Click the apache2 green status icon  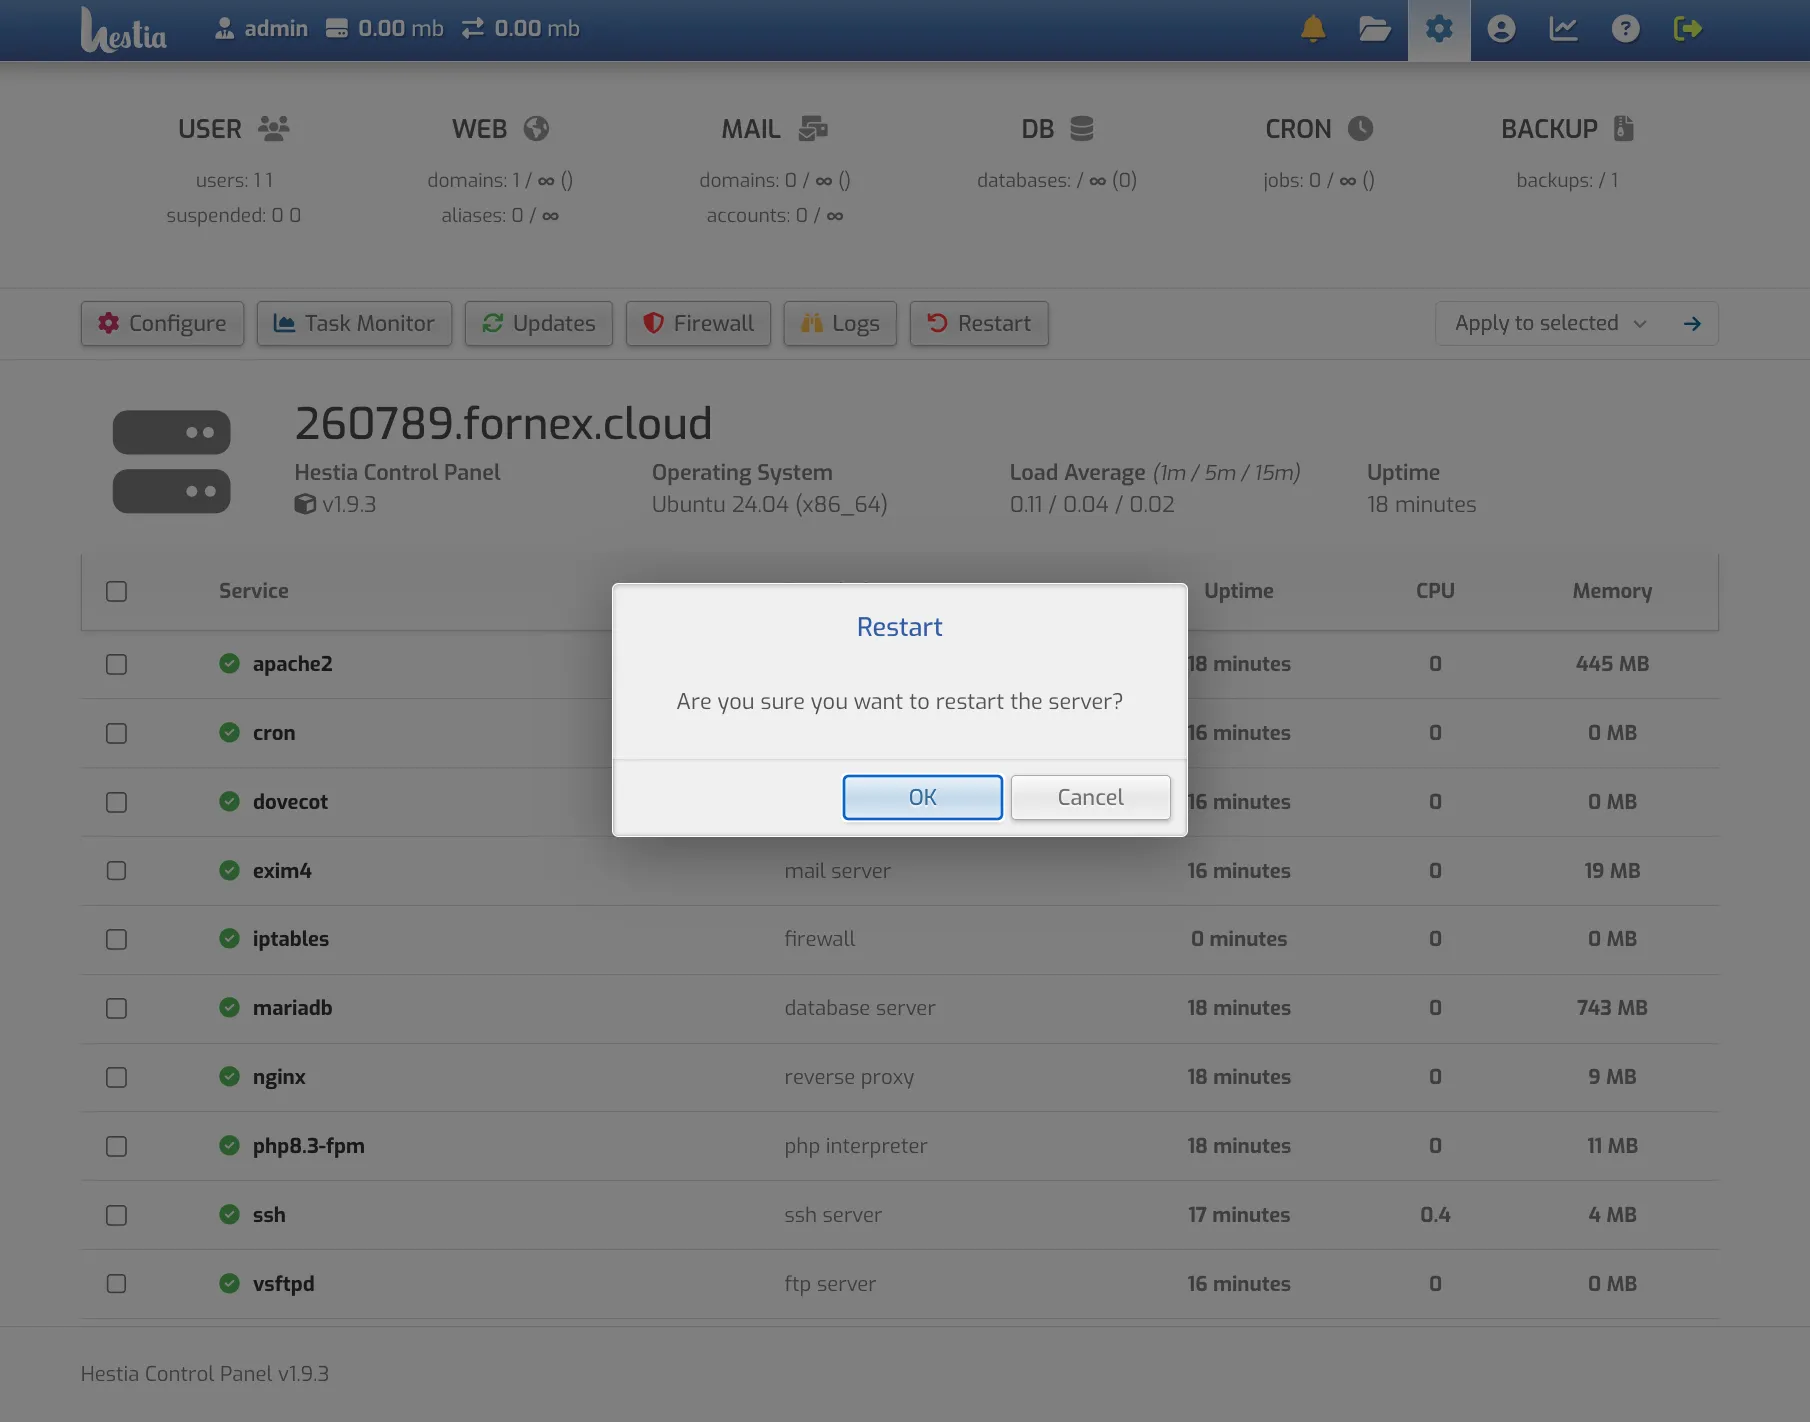pos(229,663)
